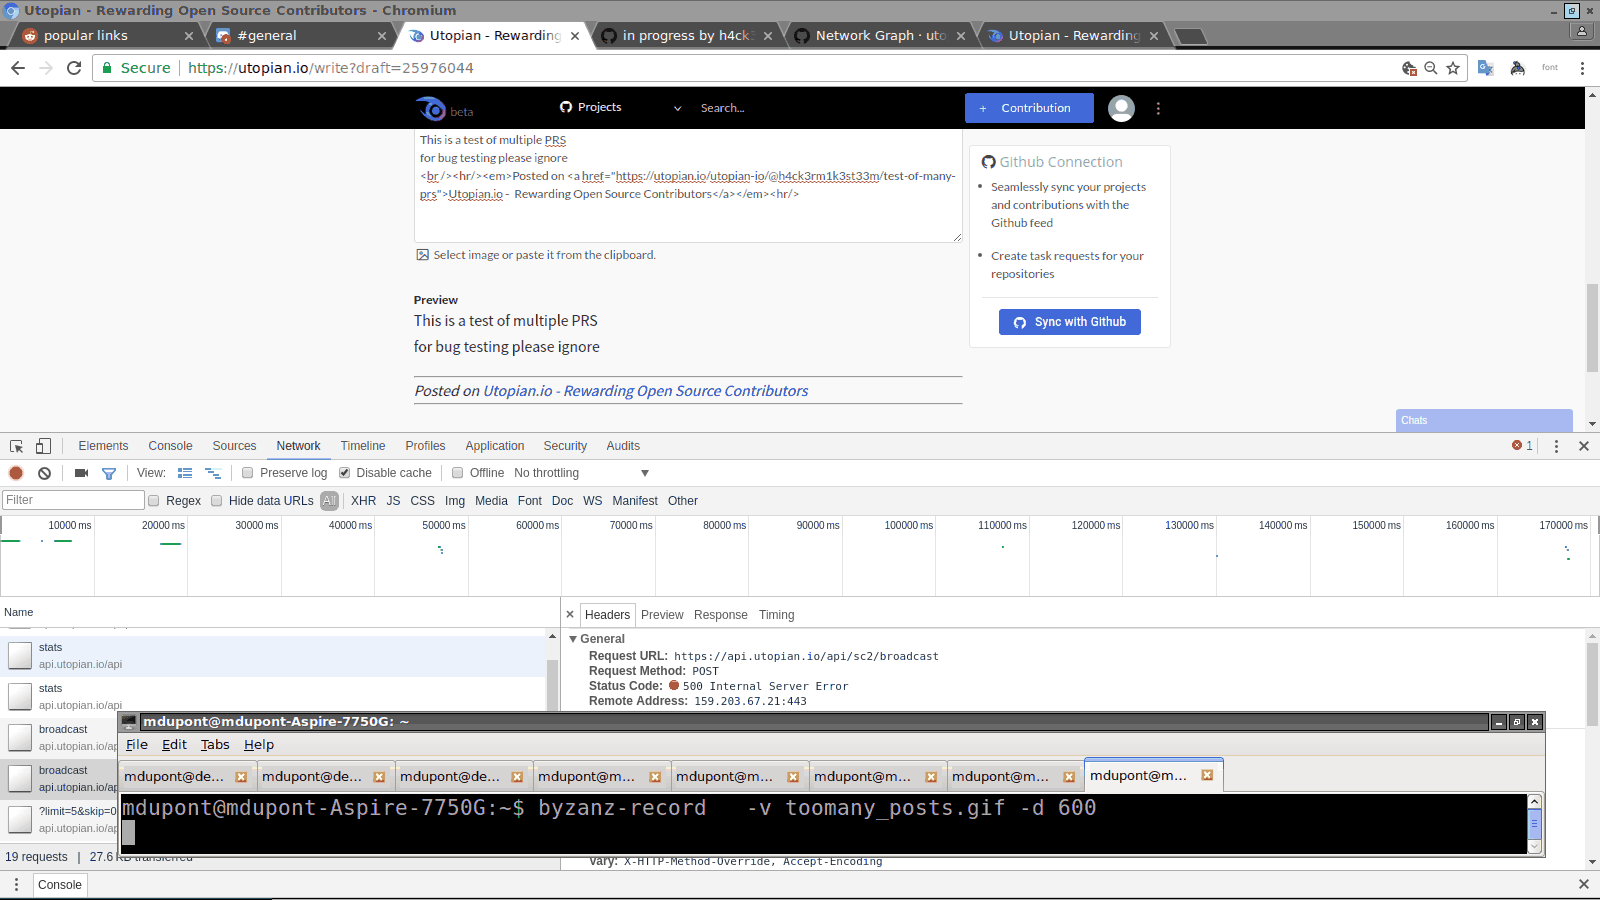Close the DevTools panel

point(1584,446)
